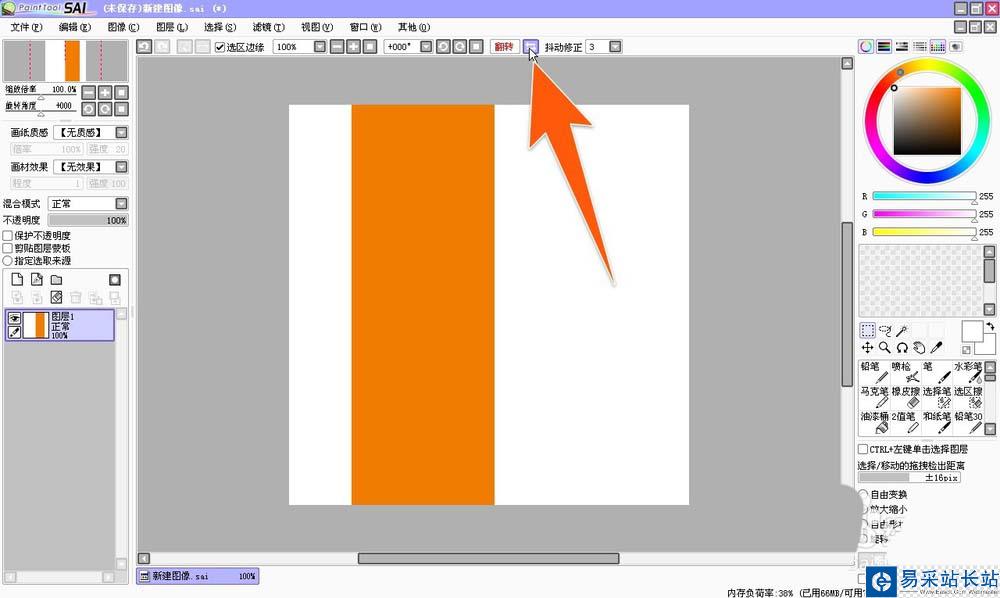The width and height of the screenshot is (1000, 598).
Task: Hide 图层1 with the eye icon
Action: [x=14, y=317]
